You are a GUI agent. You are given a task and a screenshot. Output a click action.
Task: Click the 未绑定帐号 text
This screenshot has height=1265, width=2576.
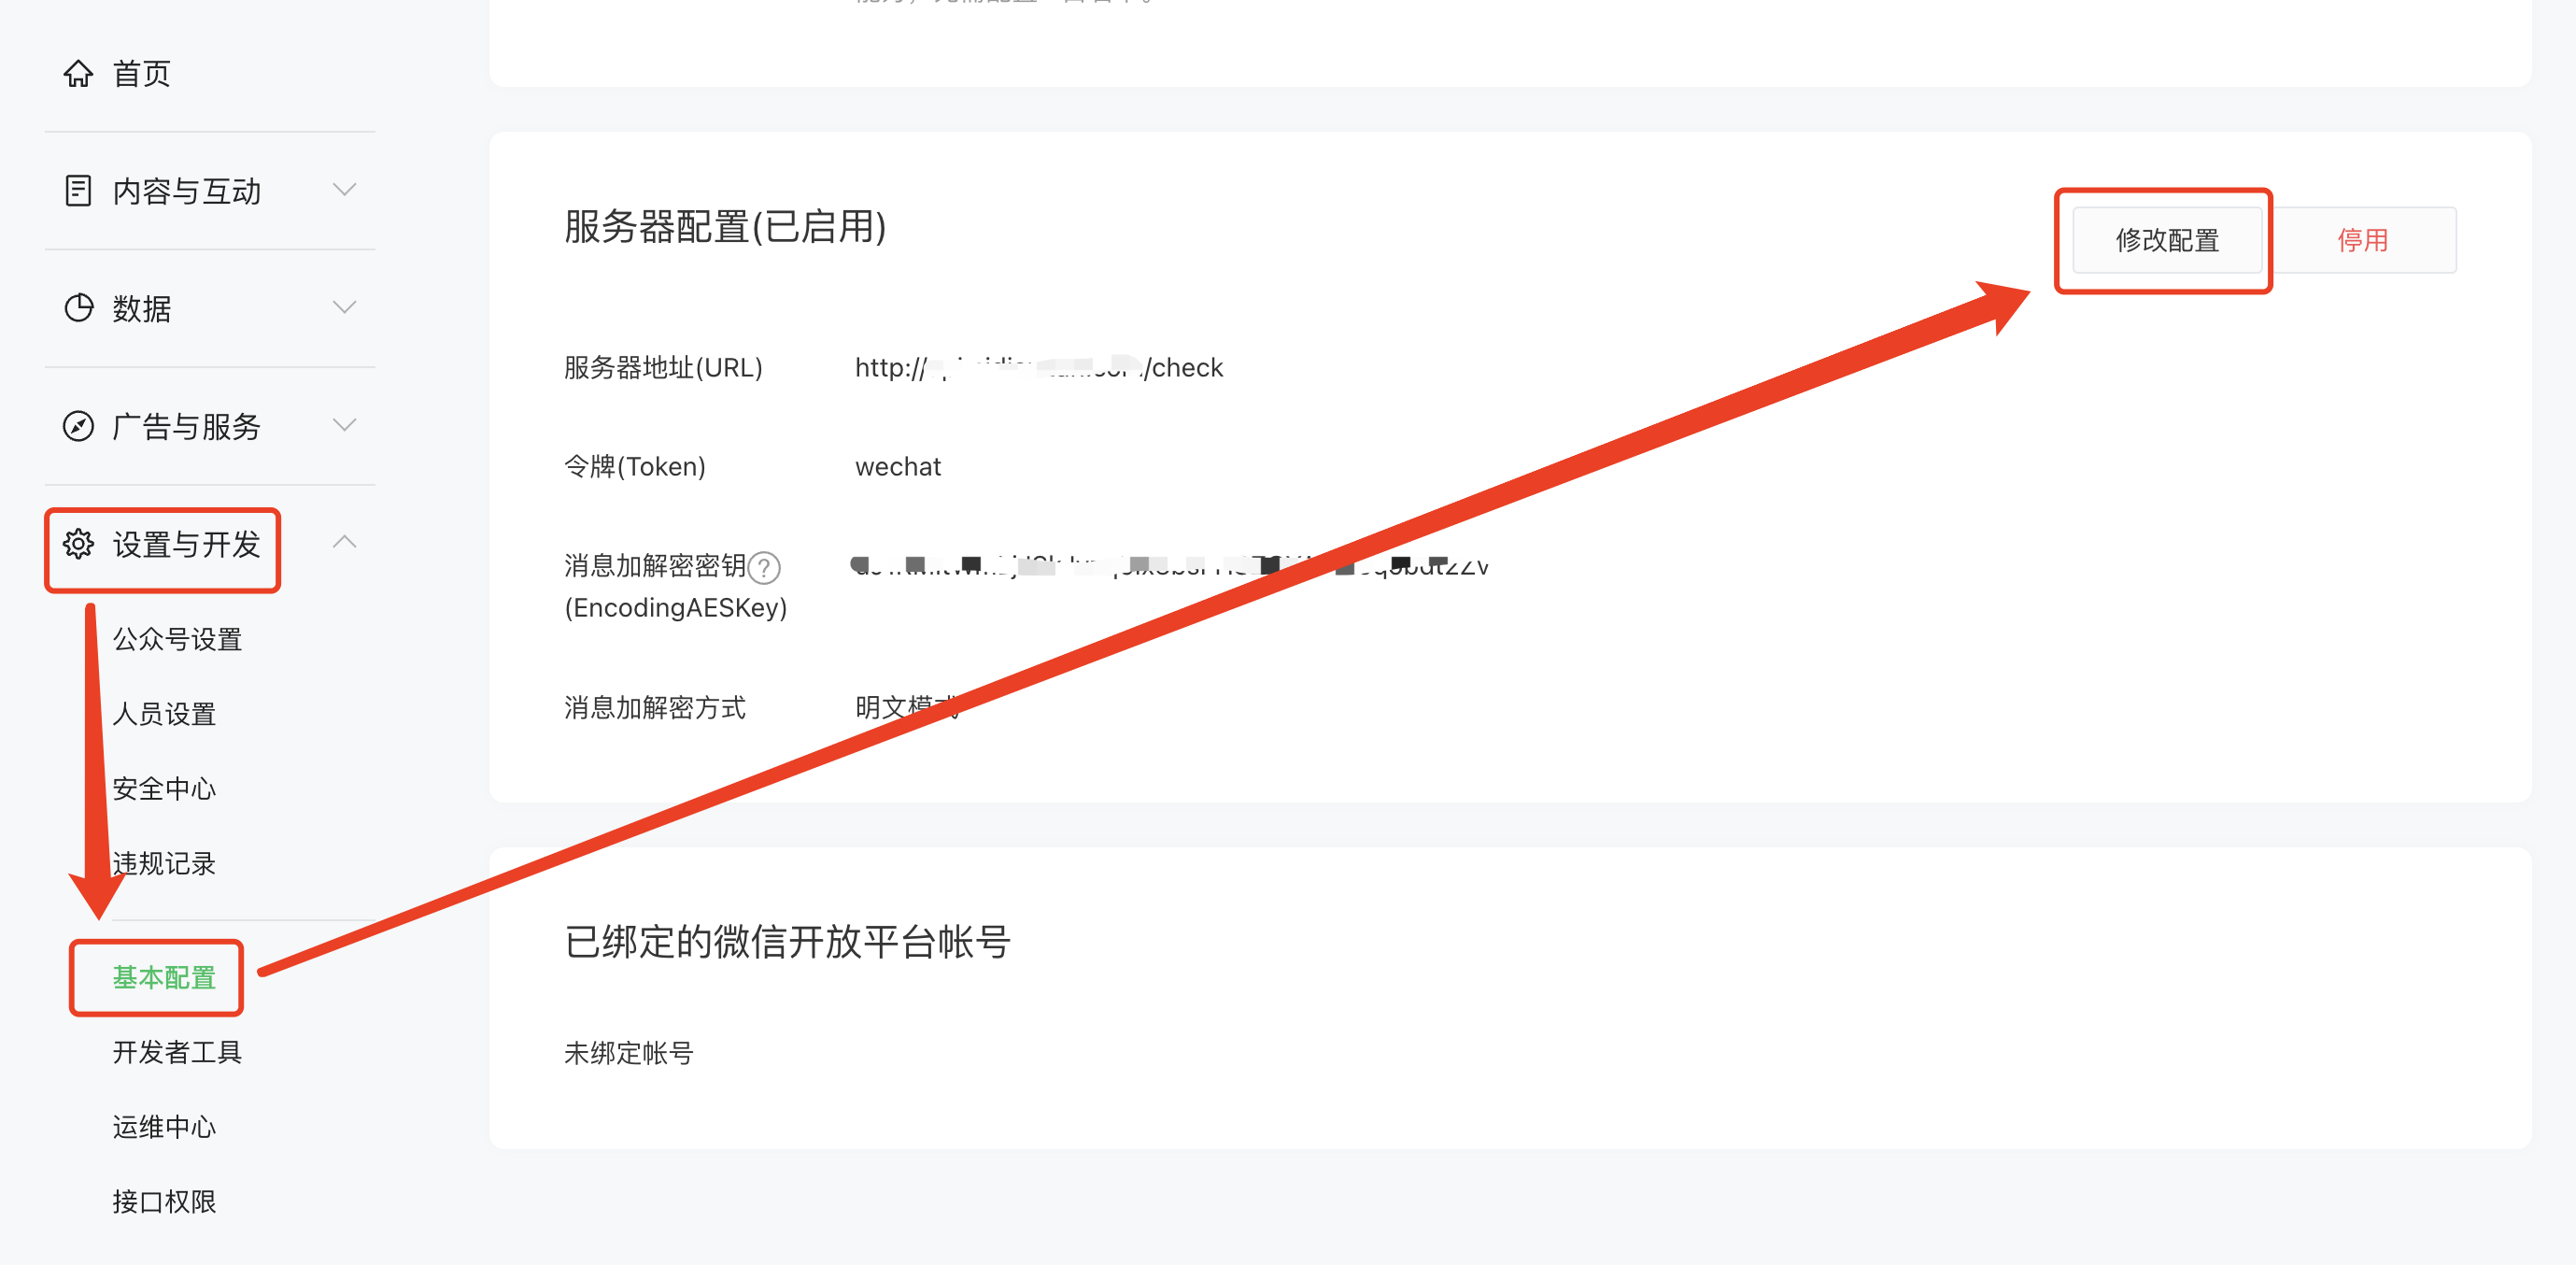628,1053
